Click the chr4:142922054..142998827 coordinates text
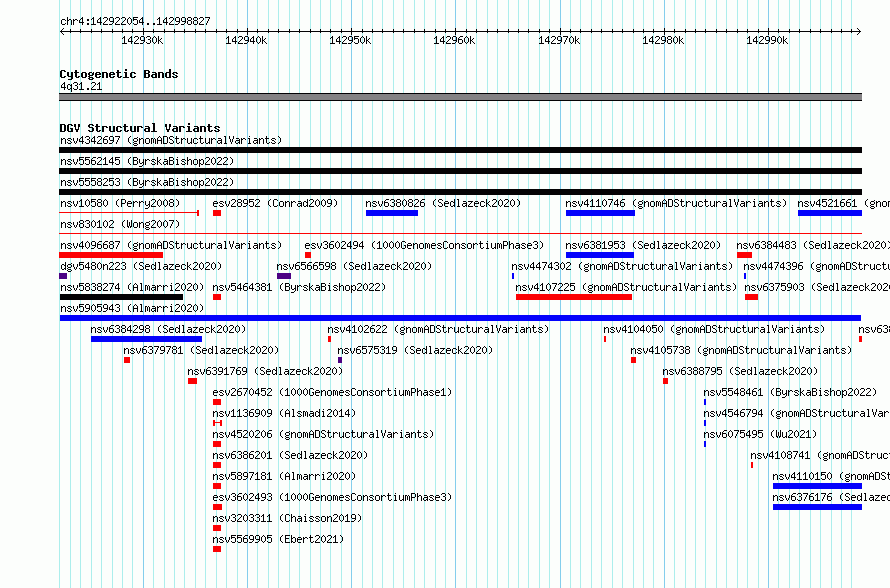The image size is (890, 588). pos(135,21)
